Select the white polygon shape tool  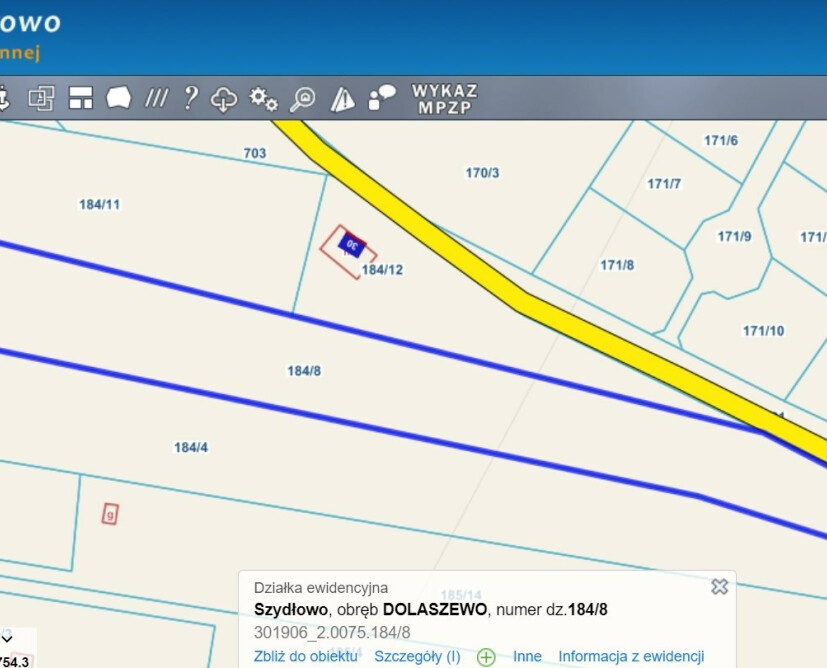point(119,98)
